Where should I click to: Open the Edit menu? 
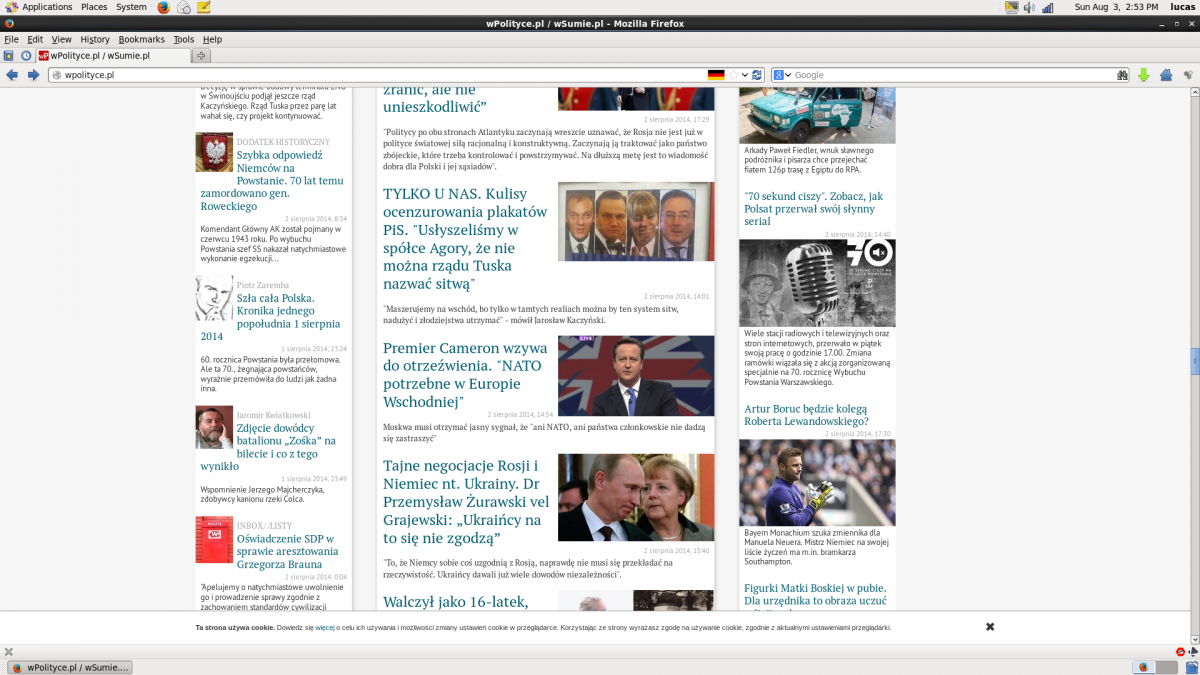click(x=35, y=39)
